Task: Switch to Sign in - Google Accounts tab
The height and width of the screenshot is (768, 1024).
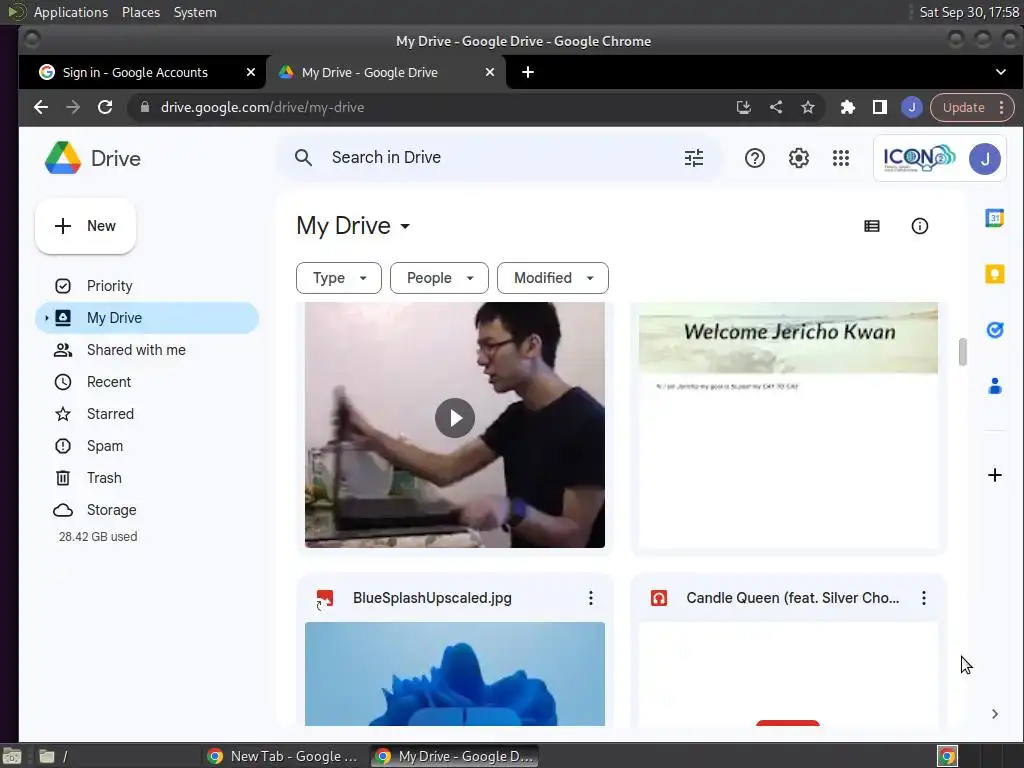Action: pos(135,72)
